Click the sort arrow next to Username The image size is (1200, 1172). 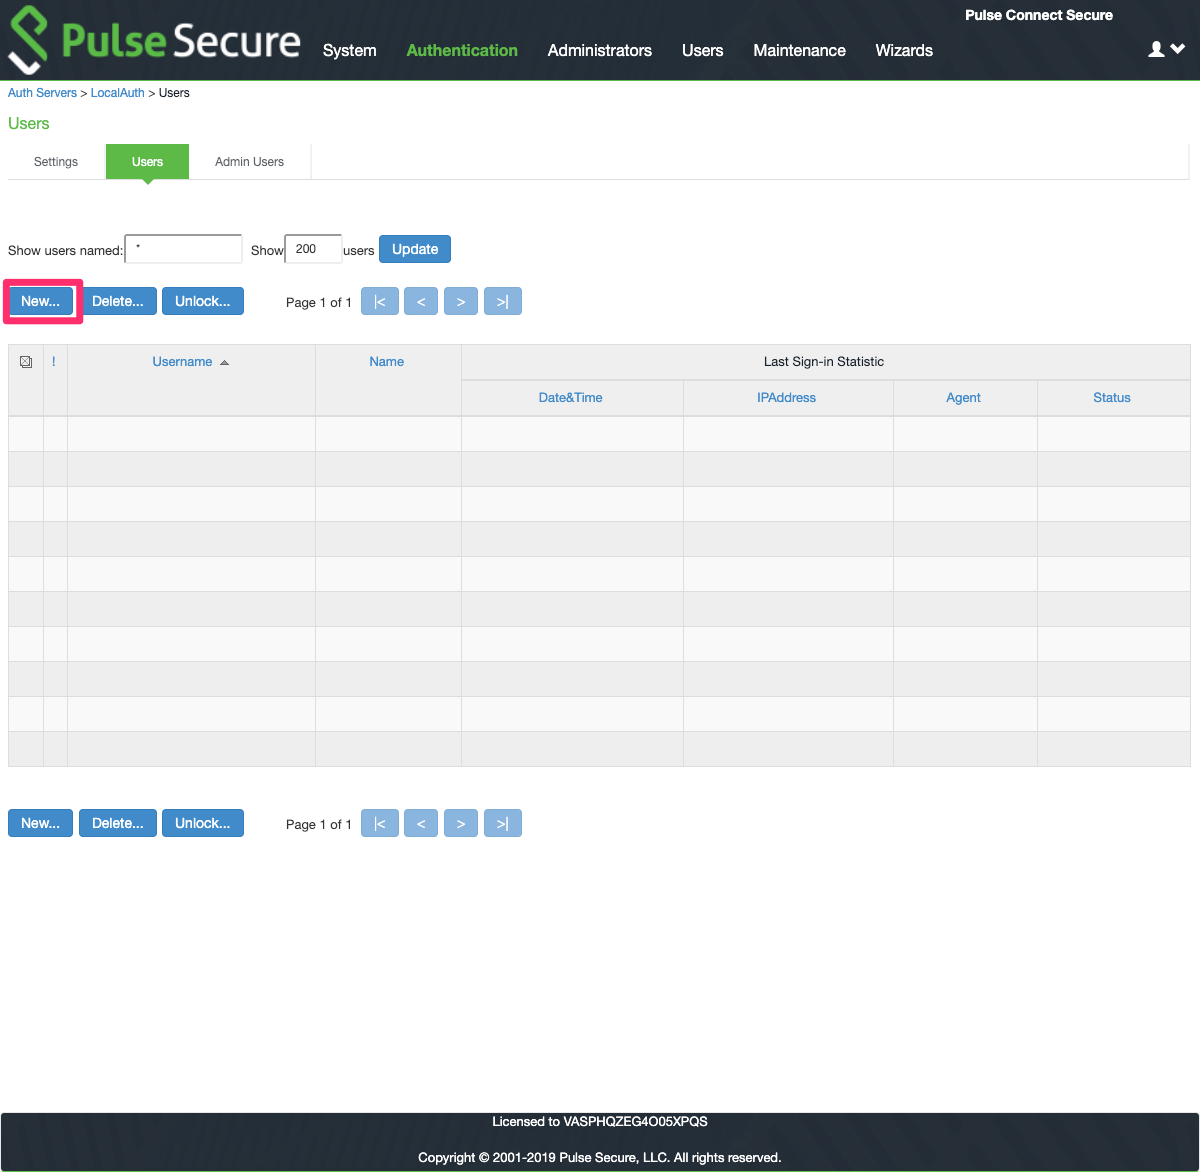coord(224,362)
